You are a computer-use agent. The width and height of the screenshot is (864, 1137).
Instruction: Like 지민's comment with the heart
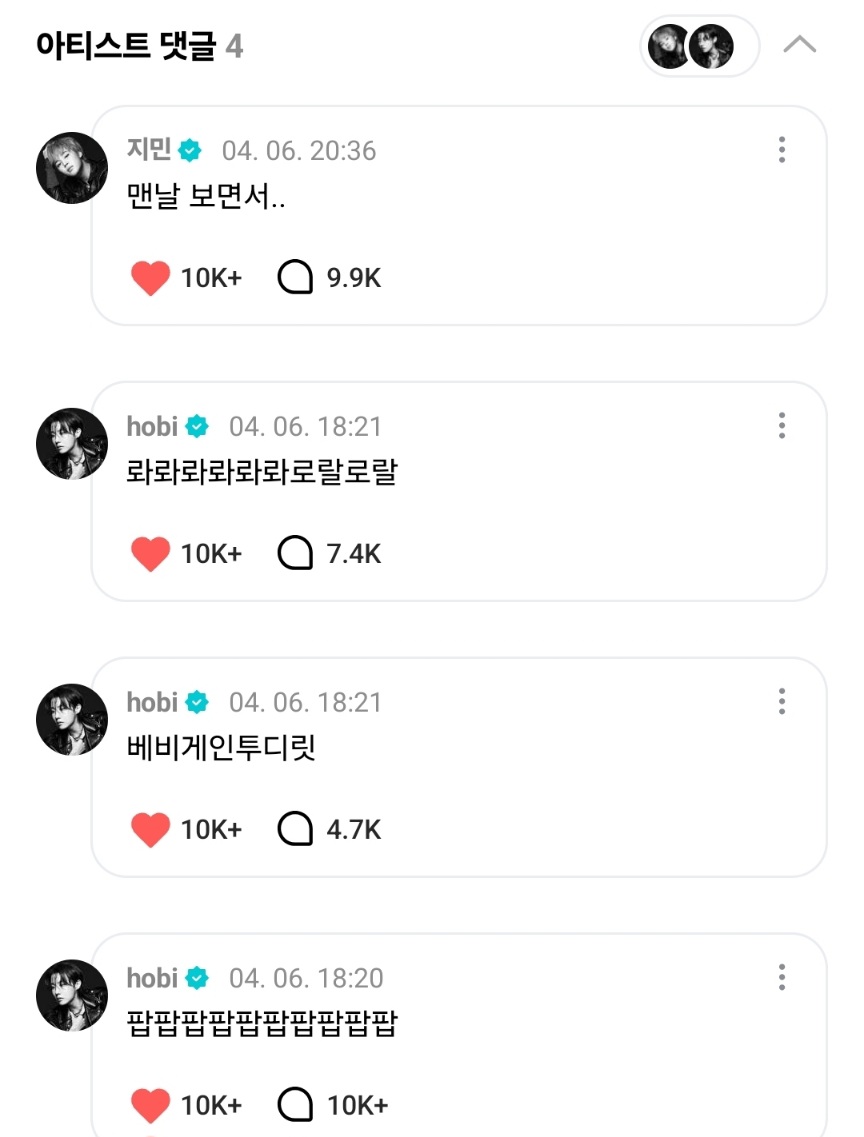tap(151, 278)
